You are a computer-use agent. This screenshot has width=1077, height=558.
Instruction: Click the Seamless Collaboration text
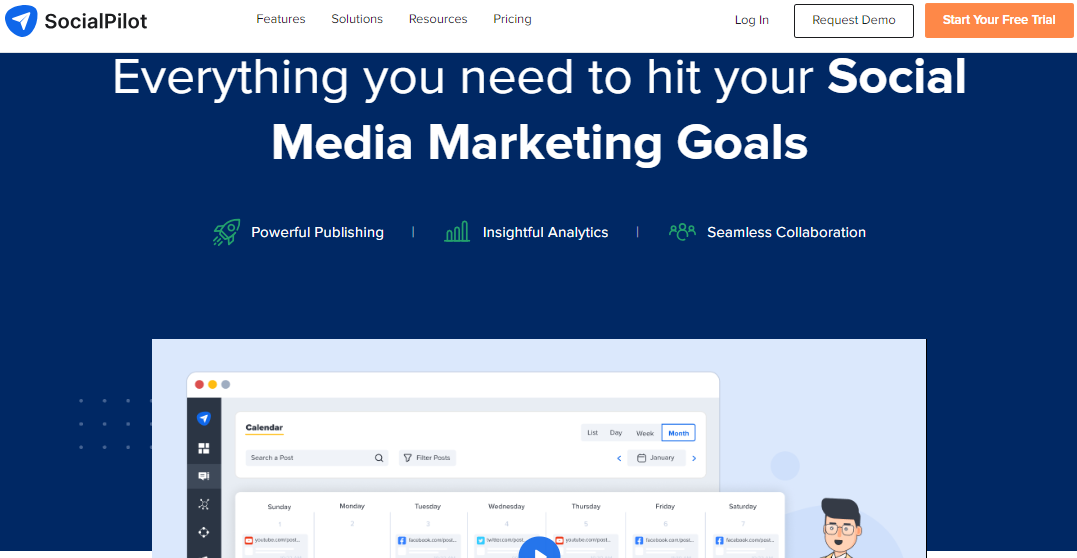pyautogui.click(x=786, y=232)
